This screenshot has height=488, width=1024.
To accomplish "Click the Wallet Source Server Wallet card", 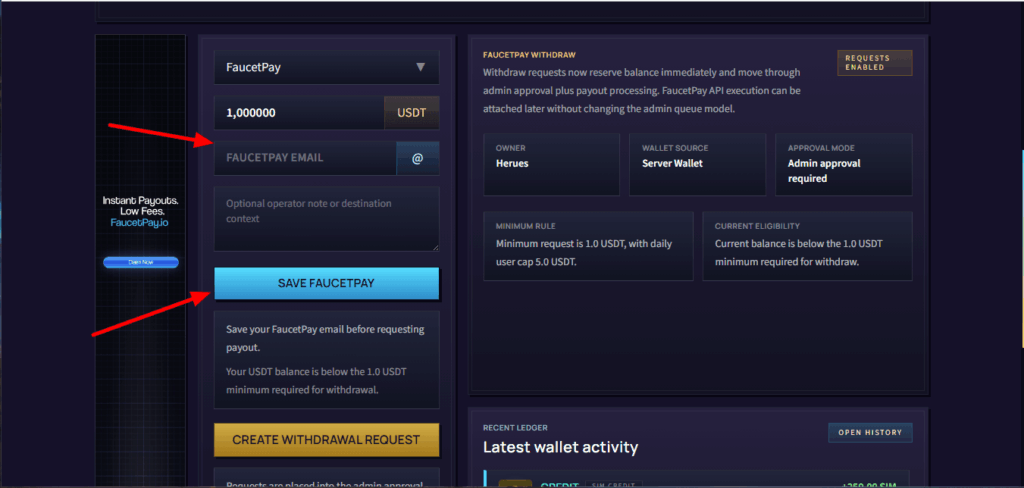I will point(697,165).
